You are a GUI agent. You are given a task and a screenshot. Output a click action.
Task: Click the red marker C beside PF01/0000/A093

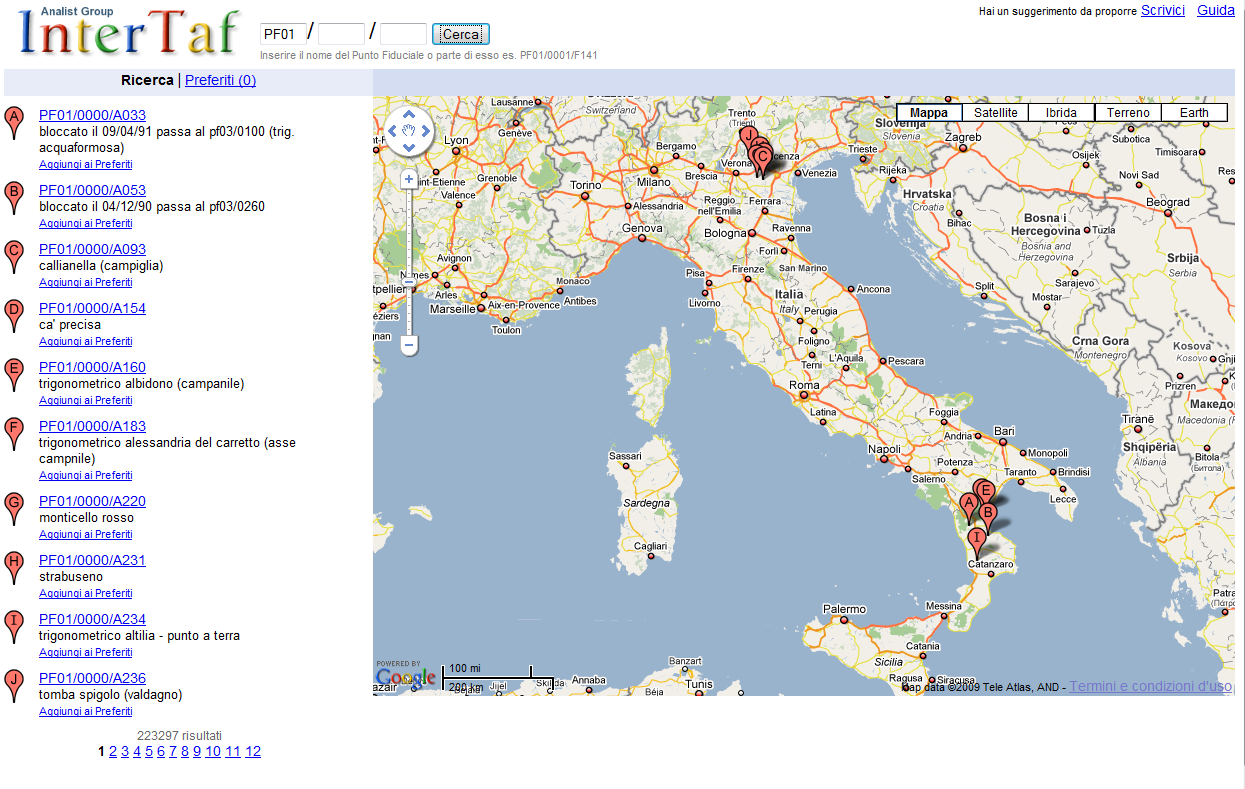pos(14,257)
